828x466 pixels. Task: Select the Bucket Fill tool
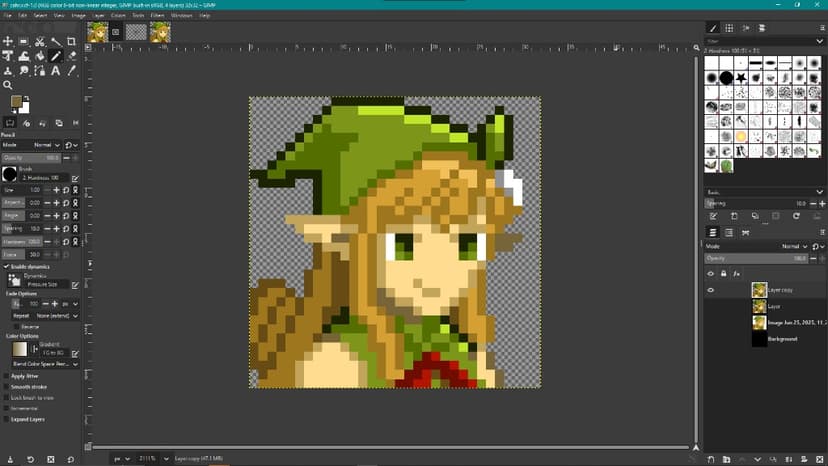pos(40,57)
